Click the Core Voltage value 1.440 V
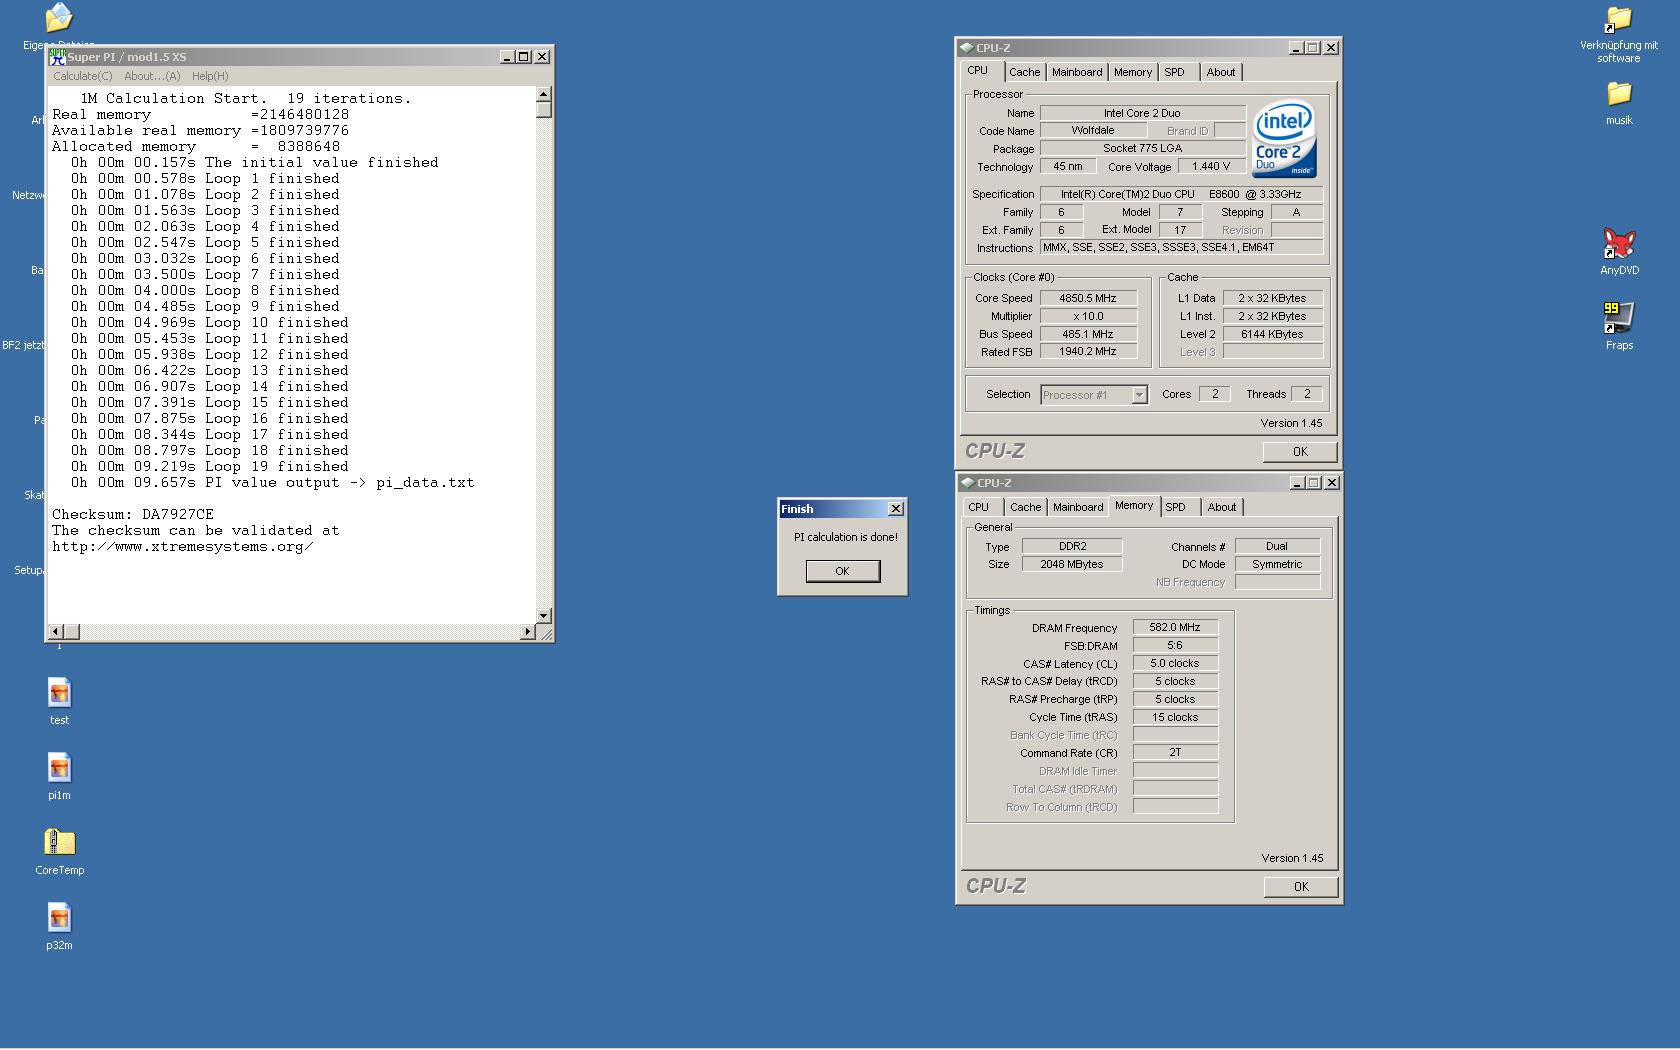Image resolution: width=1680 pixels, height=1050 pixels. (x=1211, y=166)
